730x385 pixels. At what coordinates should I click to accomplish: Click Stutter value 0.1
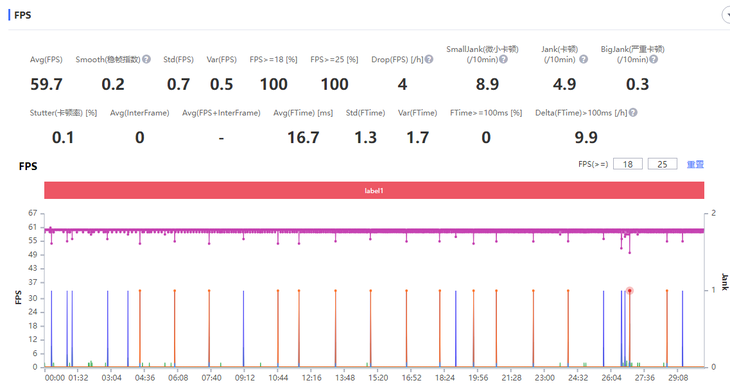click(x=63, y=137)
